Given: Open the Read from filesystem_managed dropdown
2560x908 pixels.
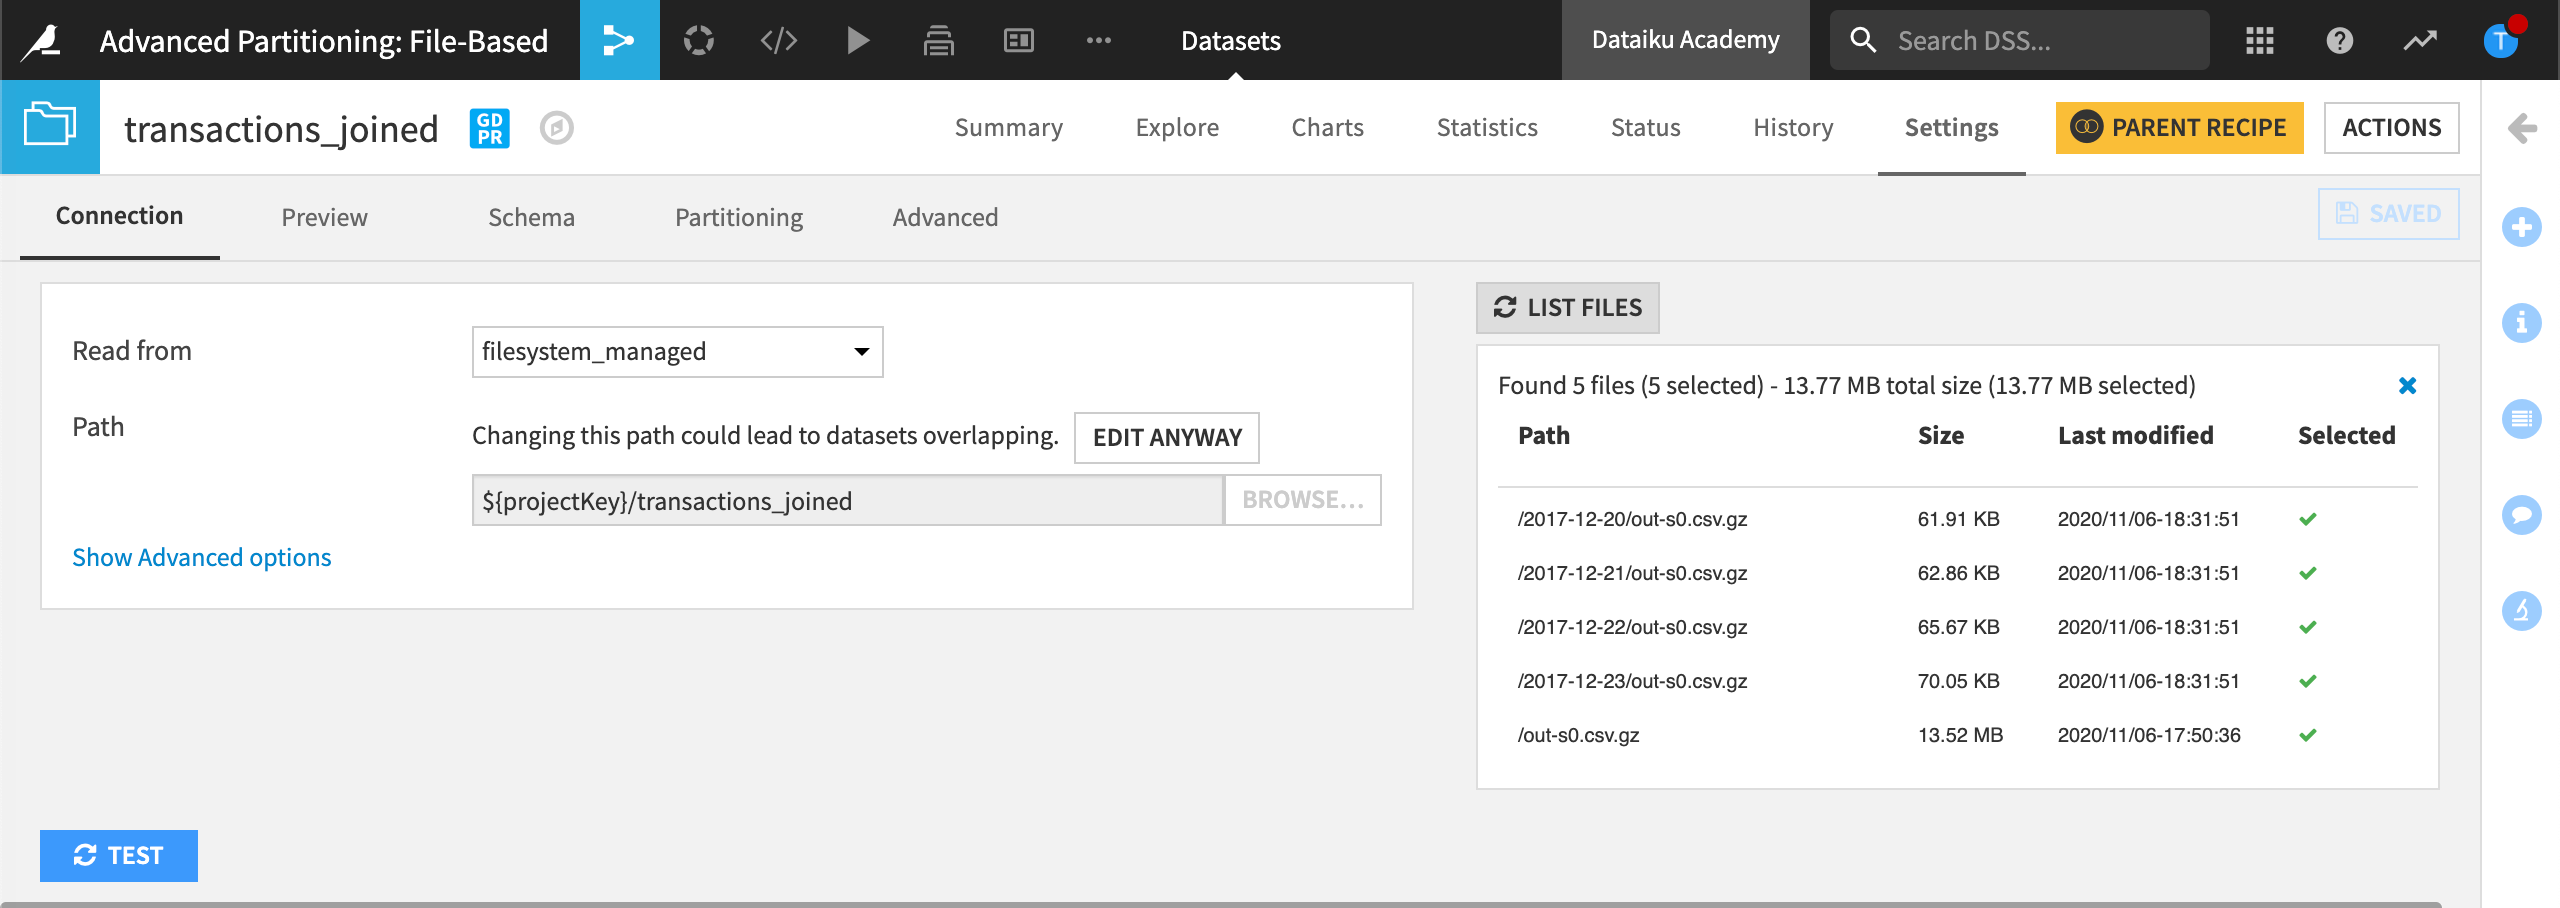Looking at the screenshot, I should click(677, 351).
